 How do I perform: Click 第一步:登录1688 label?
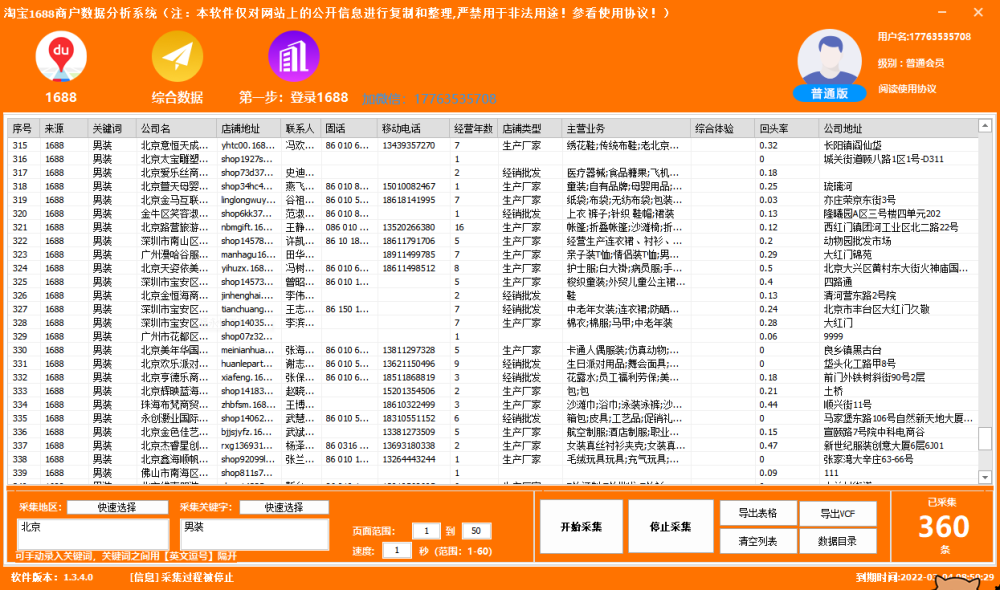coord(293,98)
